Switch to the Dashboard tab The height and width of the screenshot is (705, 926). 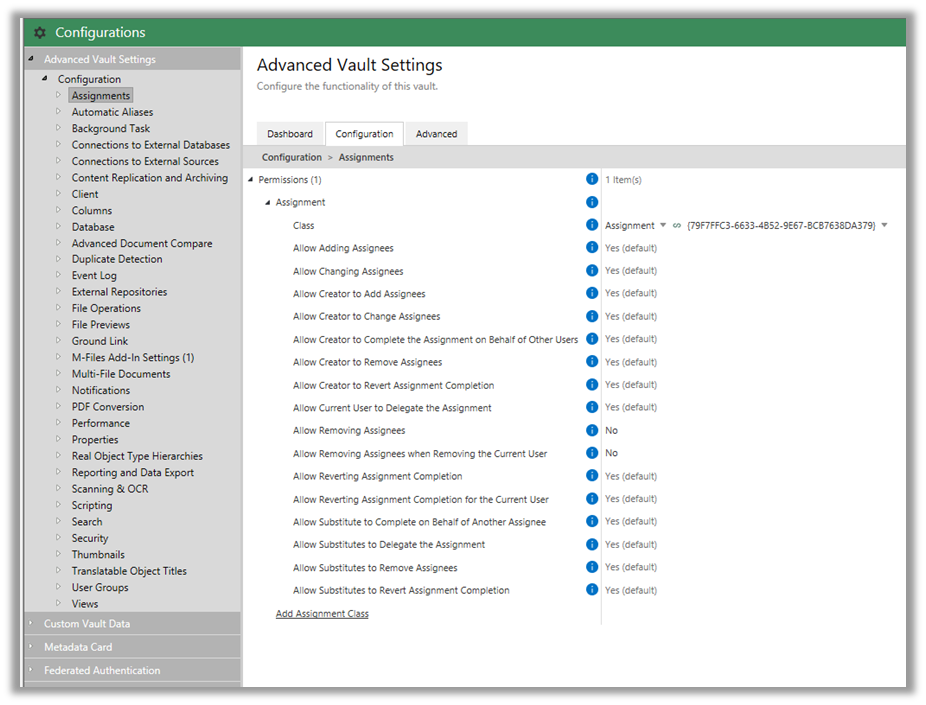(289, 134)
